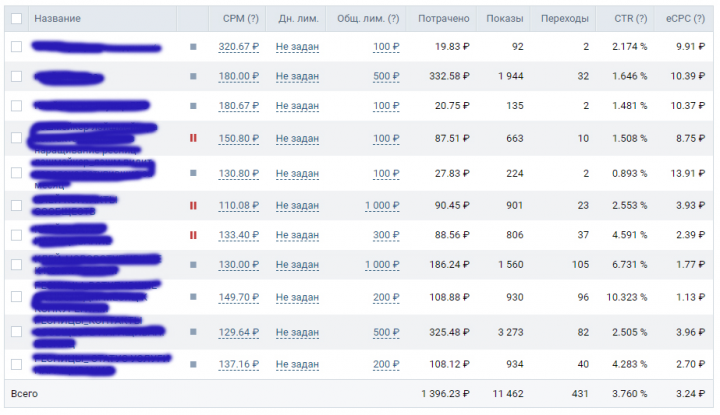Edit the 500 ₽ total limit in the 180.00 ₽ row
This screenshot has width=720, height=415.
tap(386, 76)
